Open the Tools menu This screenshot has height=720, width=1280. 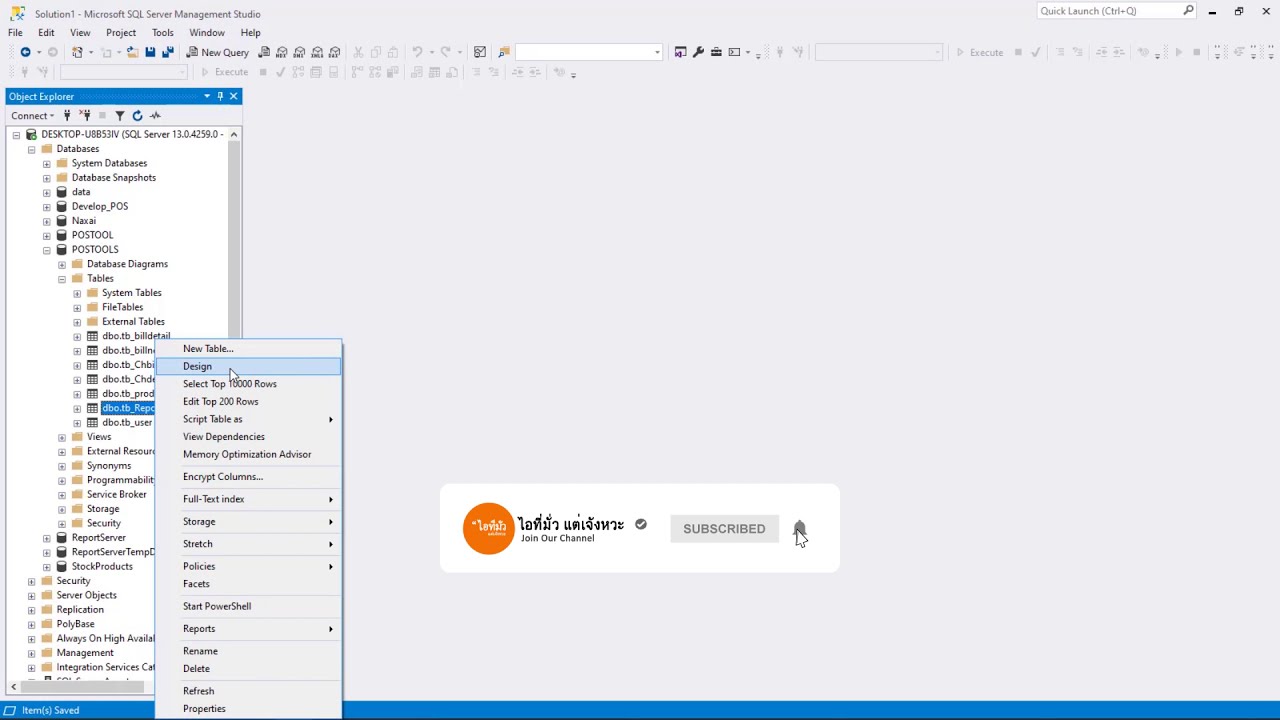(x=163, y=32)
